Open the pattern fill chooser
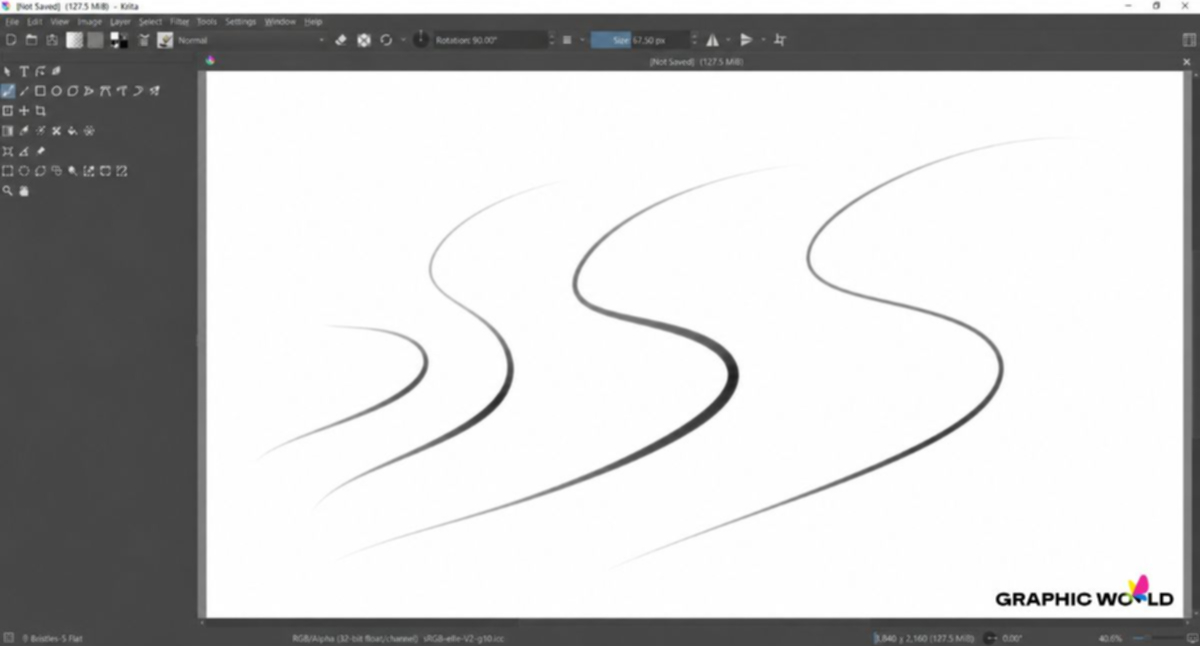The image size is (1200, 646). tap(95, 40)
